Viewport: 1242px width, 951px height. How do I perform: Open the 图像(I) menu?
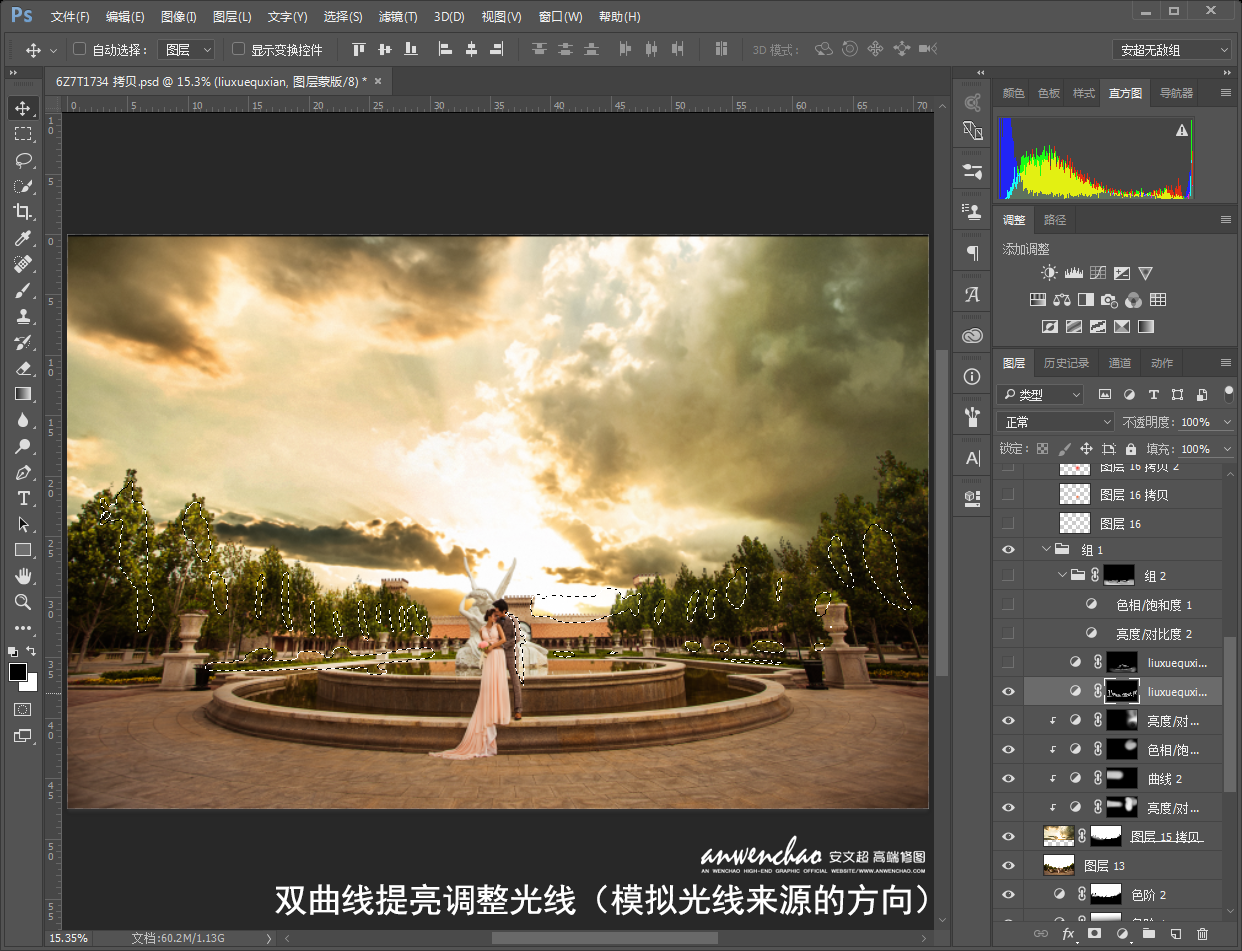click(x=179, y=17)
